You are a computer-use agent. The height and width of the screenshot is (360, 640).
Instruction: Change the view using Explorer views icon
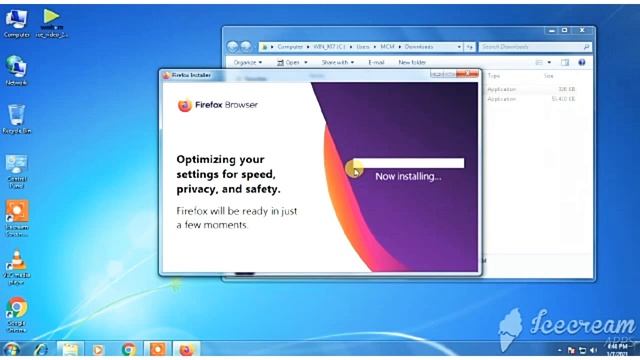[x=539, y=62]
